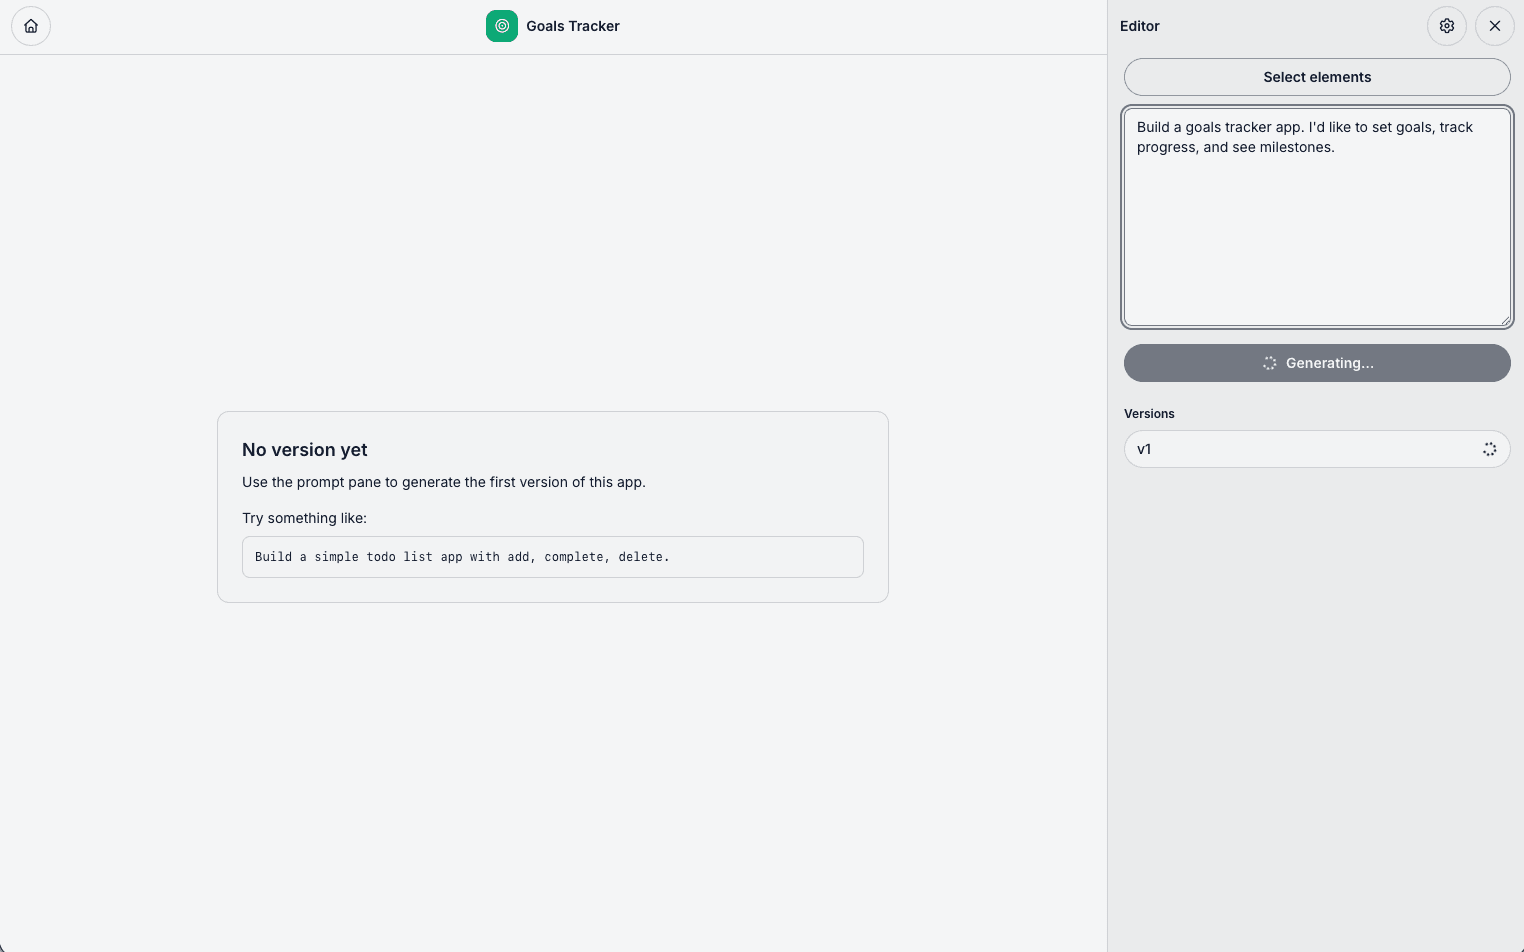
Task: Click the example todo list prompt suggestion
Action: 552,557
